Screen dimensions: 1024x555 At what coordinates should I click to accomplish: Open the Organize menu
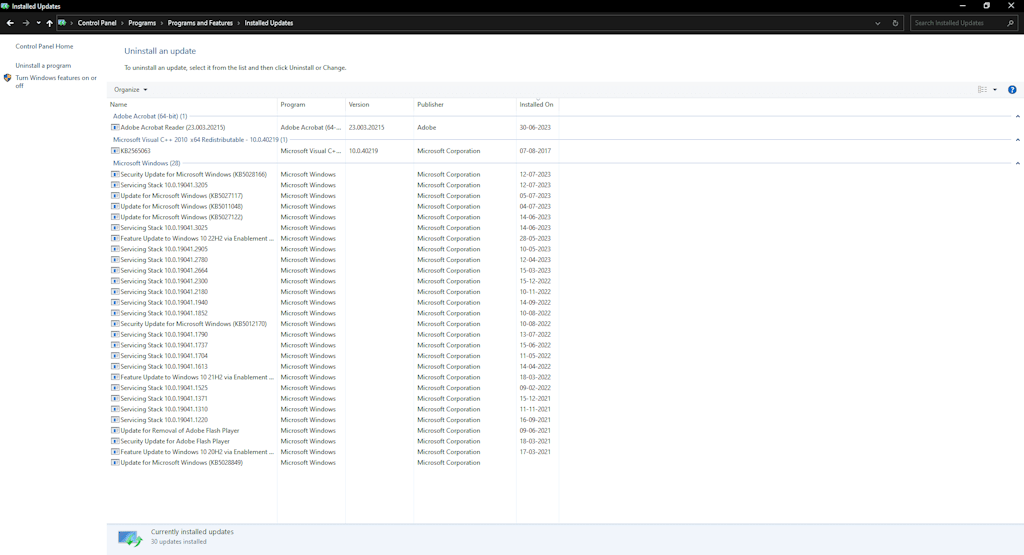(131, 89)
